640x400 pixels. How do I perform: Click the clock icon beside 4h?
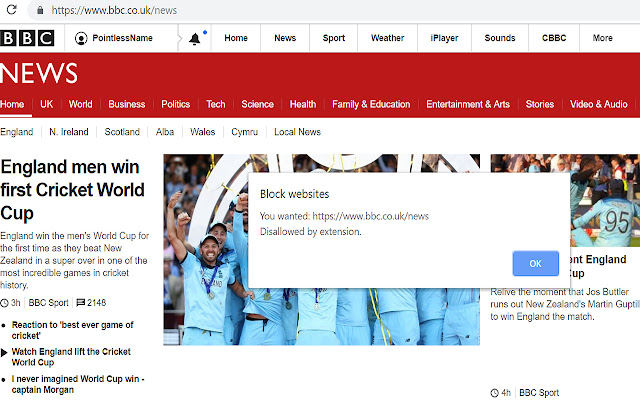(494, 393)
